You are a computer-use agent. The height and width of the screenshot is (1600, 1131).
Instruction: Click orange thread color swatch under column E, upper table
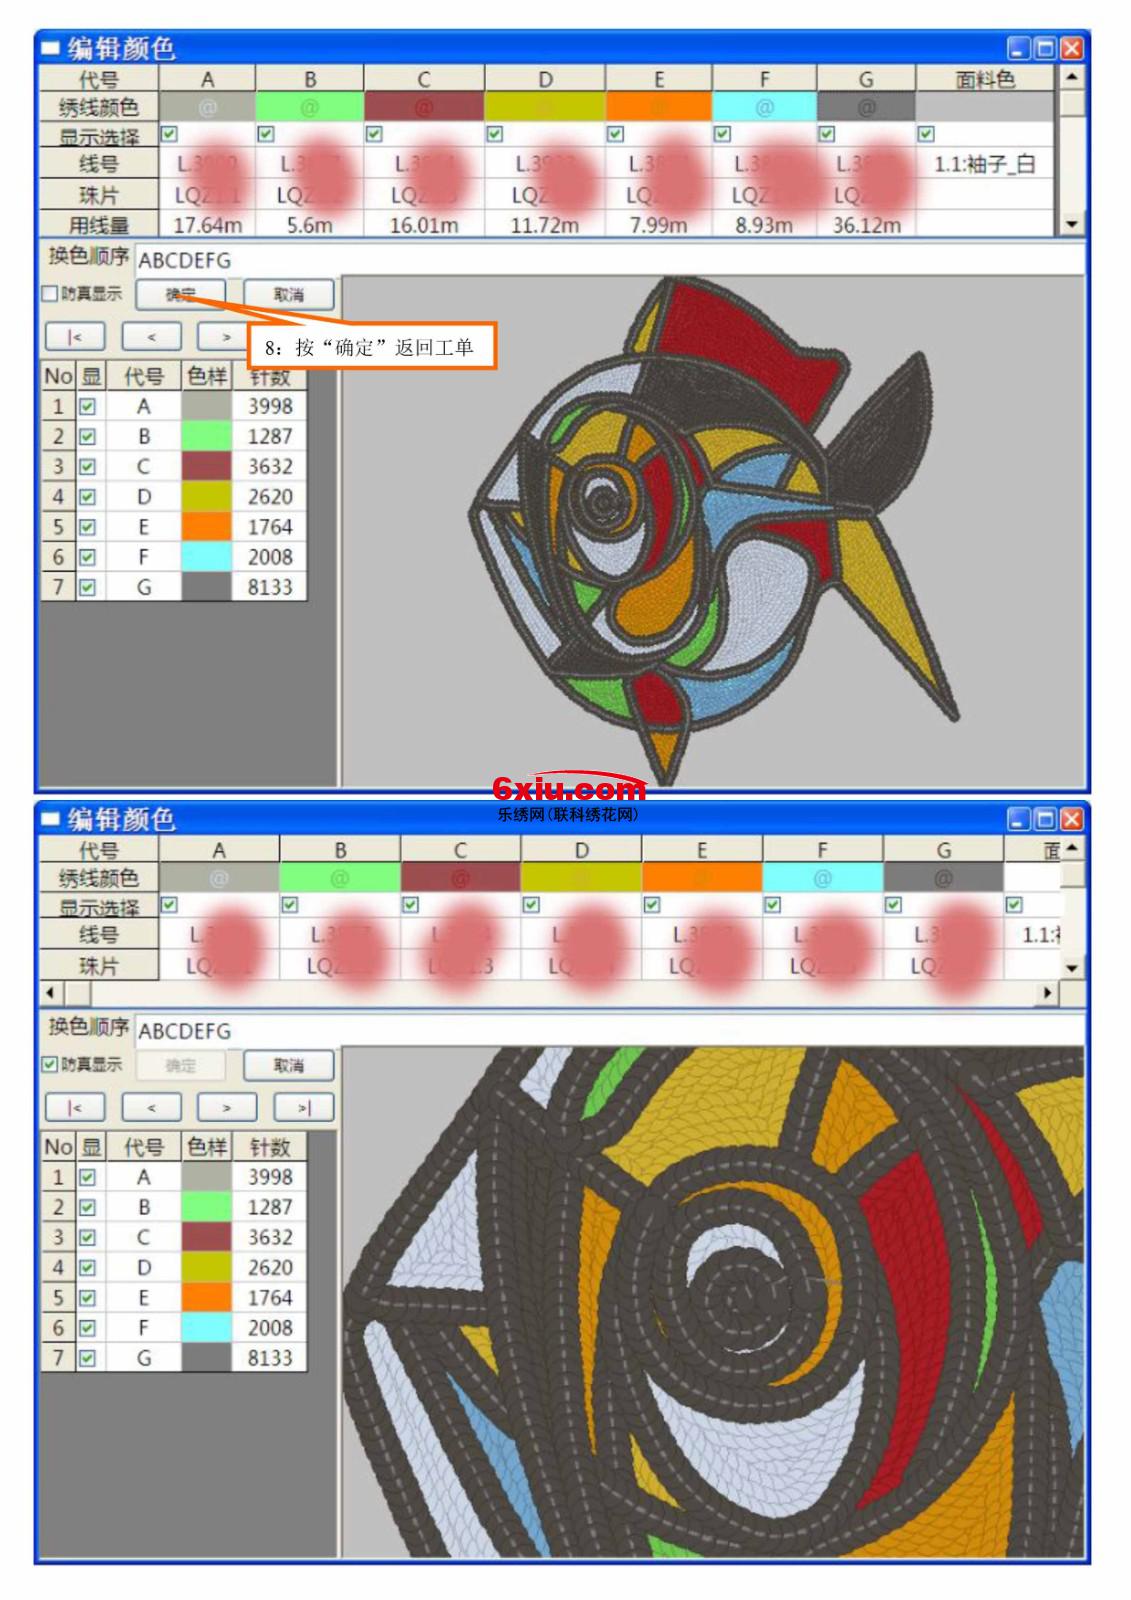[x=658, y=107]
